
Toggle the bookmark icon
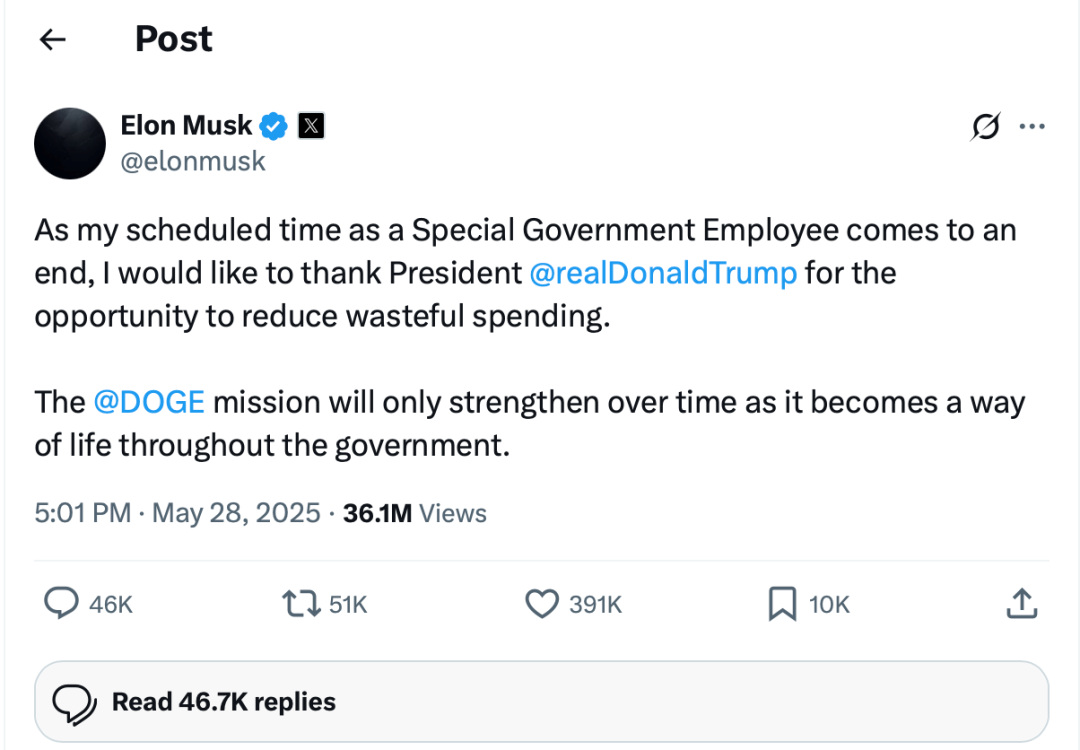tap(781, 603)
